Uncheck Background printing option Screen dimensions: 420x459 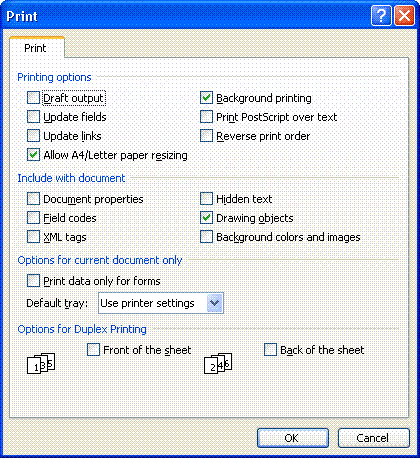tap(206, 98)
